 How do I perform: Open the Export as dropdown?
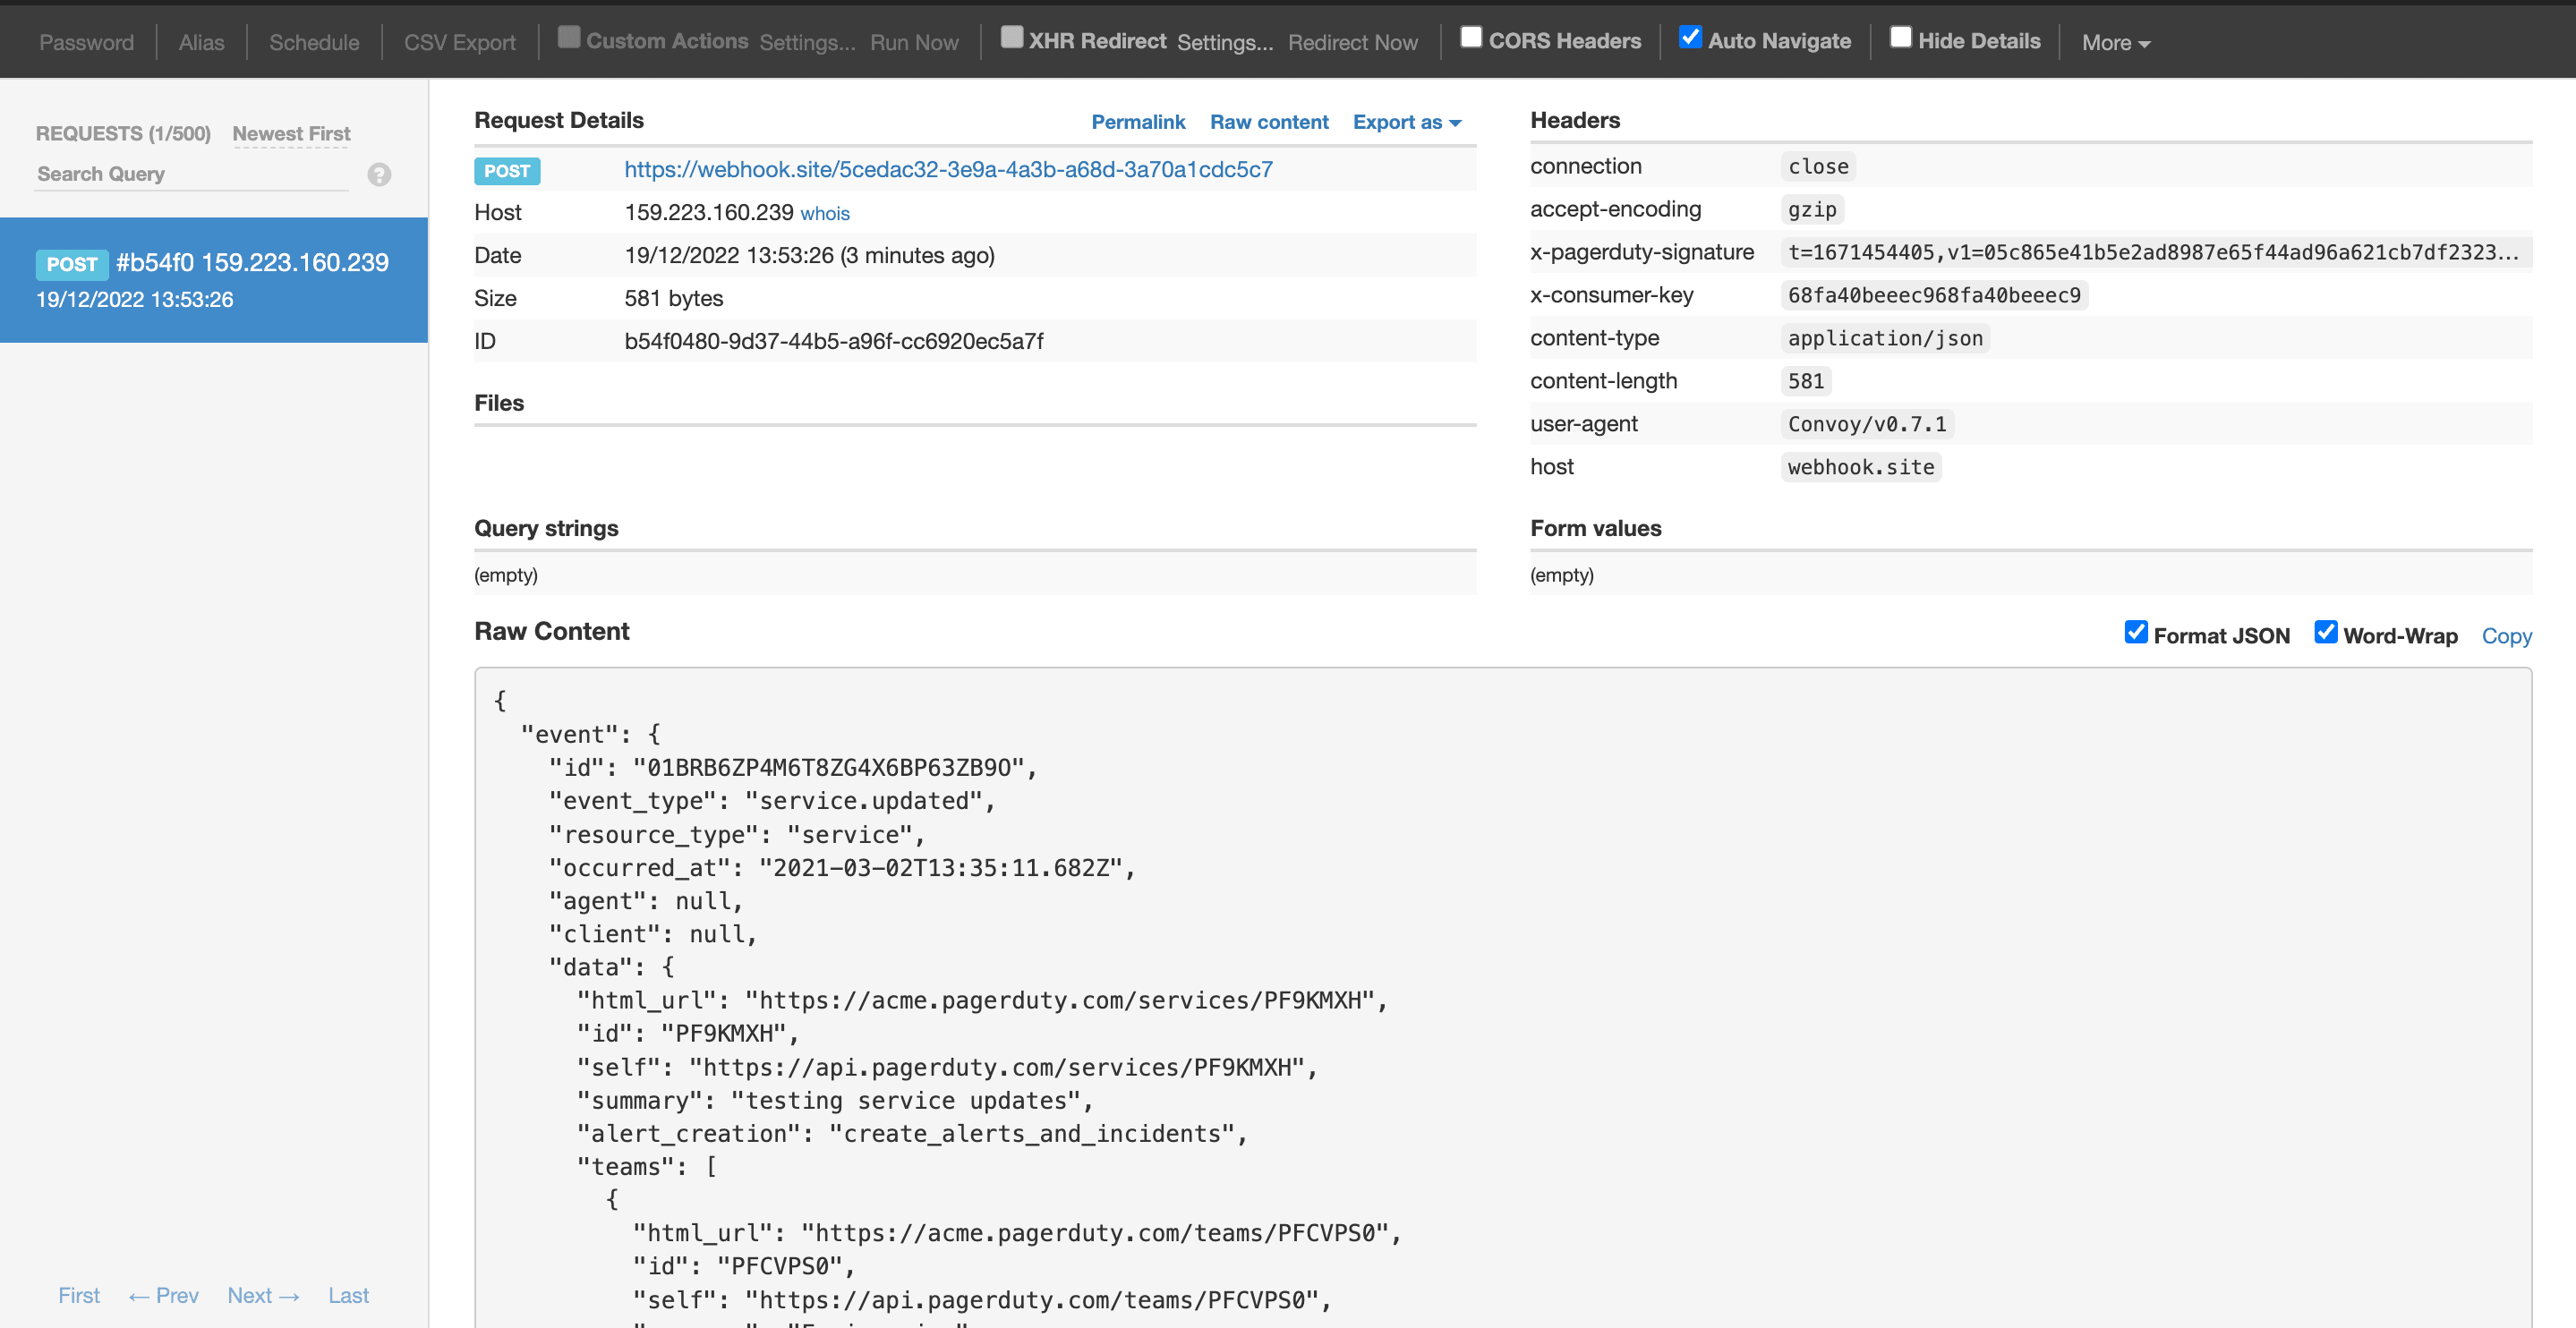coord(1406,121)
